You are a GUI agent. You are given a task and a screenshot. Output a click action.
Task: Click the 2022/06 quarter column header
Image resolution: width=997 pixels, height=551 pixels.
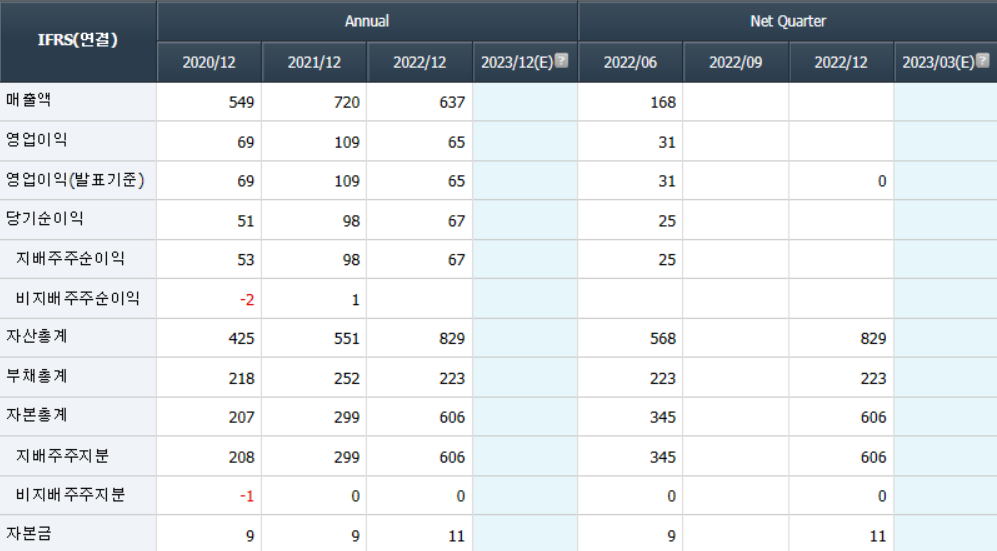click(630, 62)
